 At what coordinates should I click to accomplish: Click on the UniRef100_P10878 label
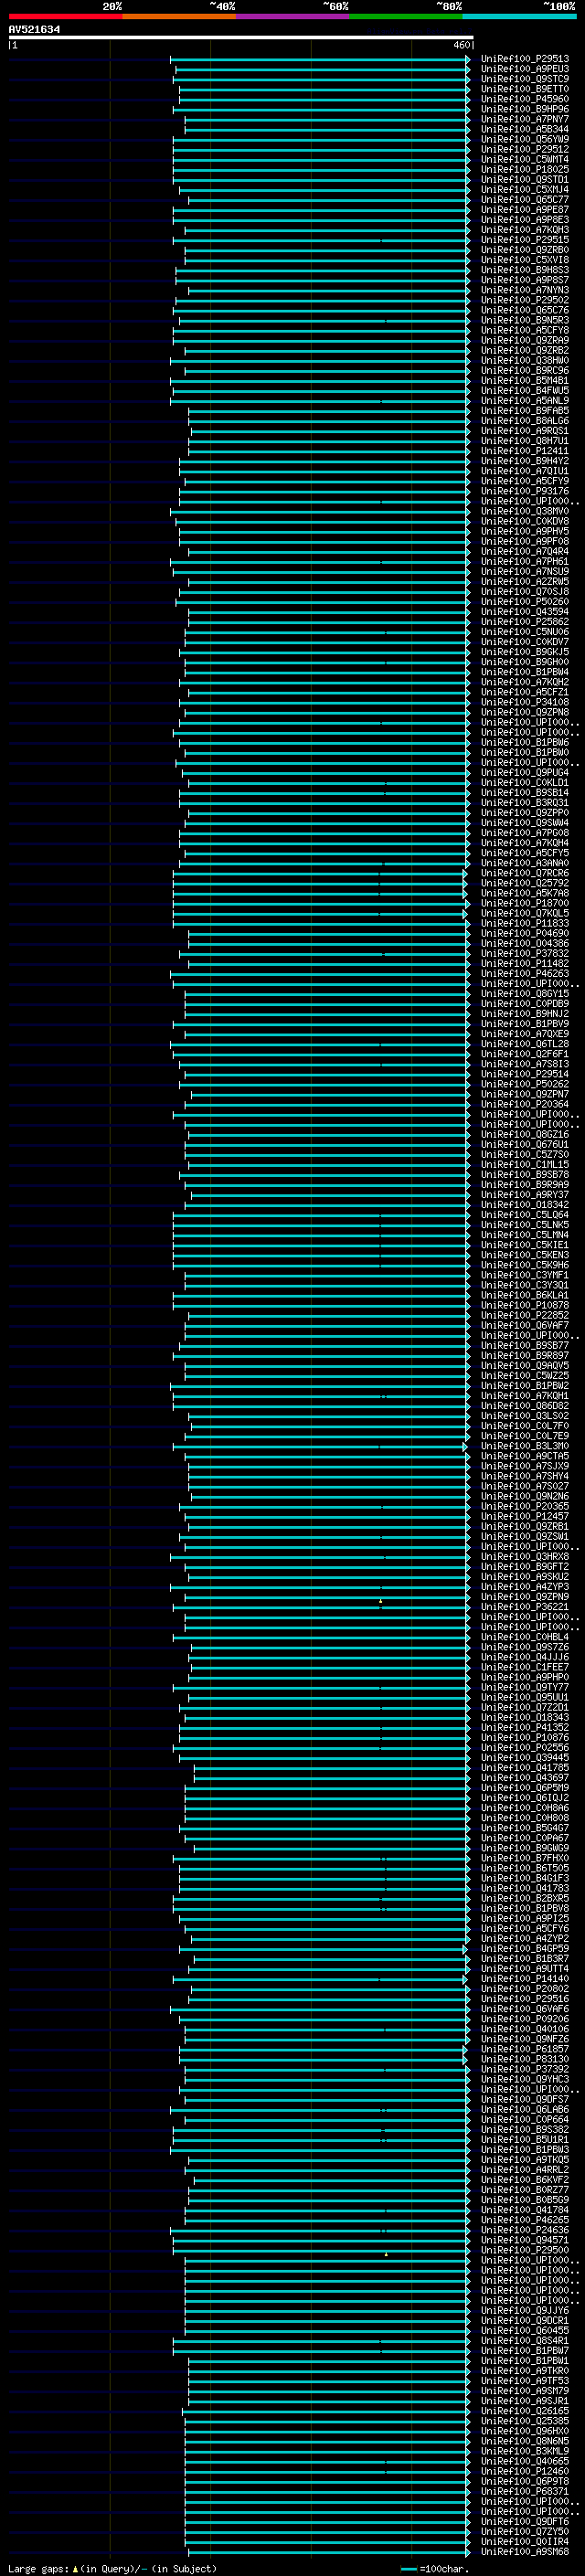(x=524, y=1305)
